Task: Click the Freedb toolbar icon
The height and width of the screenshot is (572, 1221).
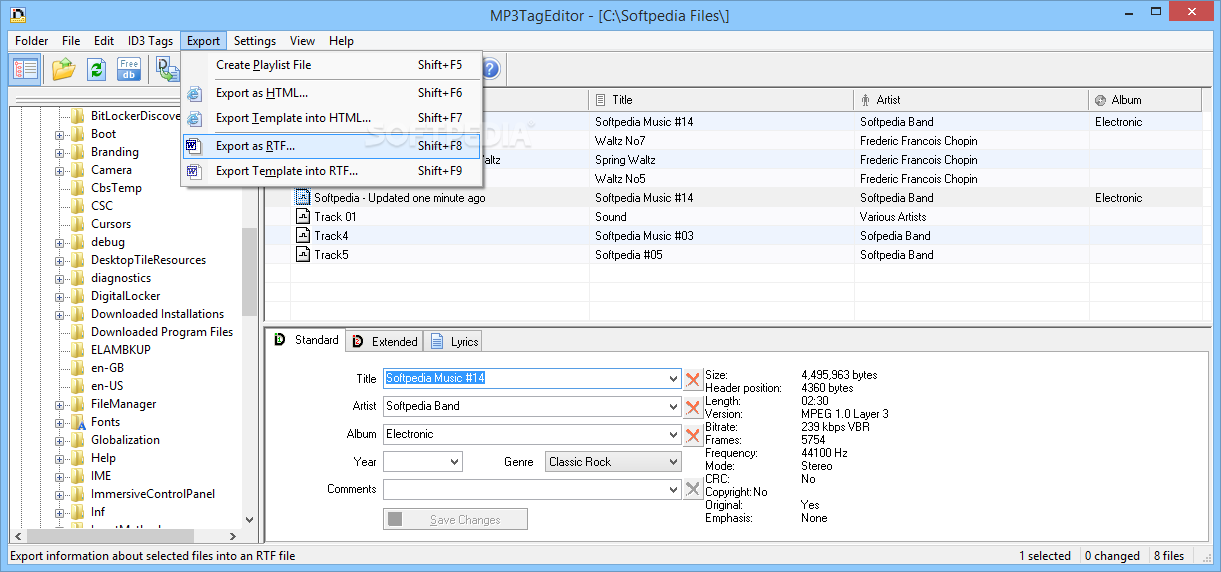Action: pyautogui.click(x=129, y=69)
